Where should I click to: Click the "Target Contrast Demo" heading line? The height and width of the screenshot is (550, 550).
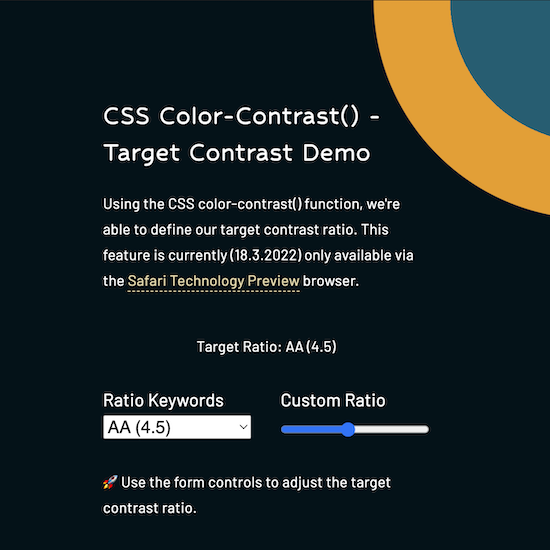tap(237, 153)
